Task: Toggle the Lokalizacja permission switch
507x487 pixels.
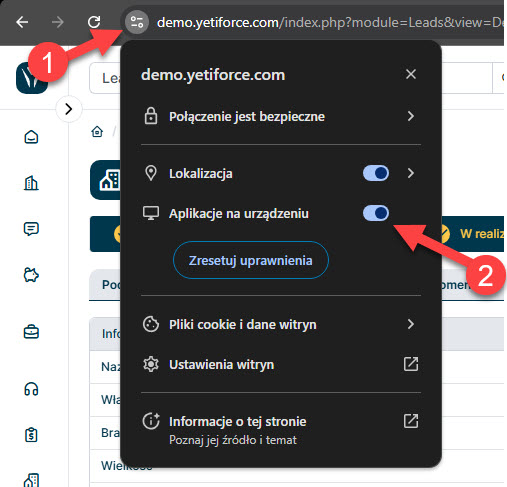Action: 376,173
